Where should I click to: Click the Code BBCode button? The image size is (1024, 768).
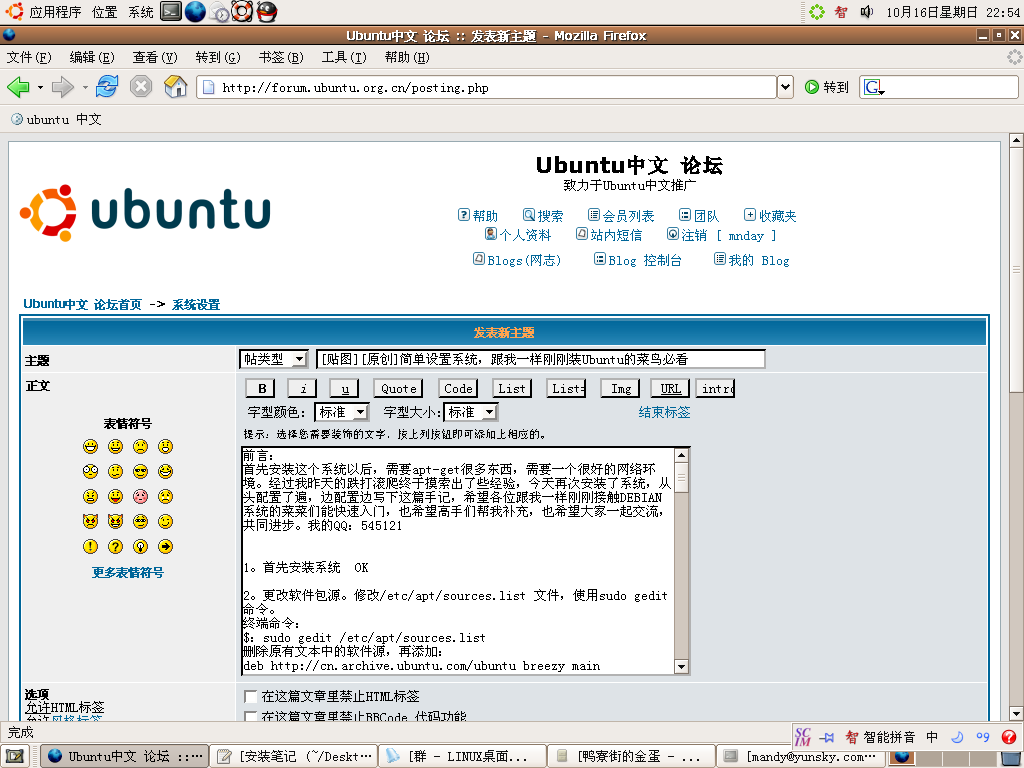[x=458, y=389]
